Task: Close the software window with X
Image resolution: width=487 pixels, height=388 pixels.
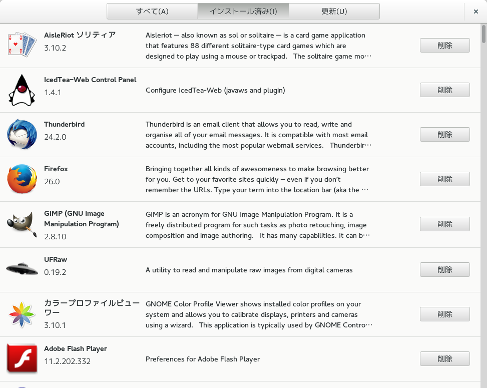Action: tap(476, 12)
